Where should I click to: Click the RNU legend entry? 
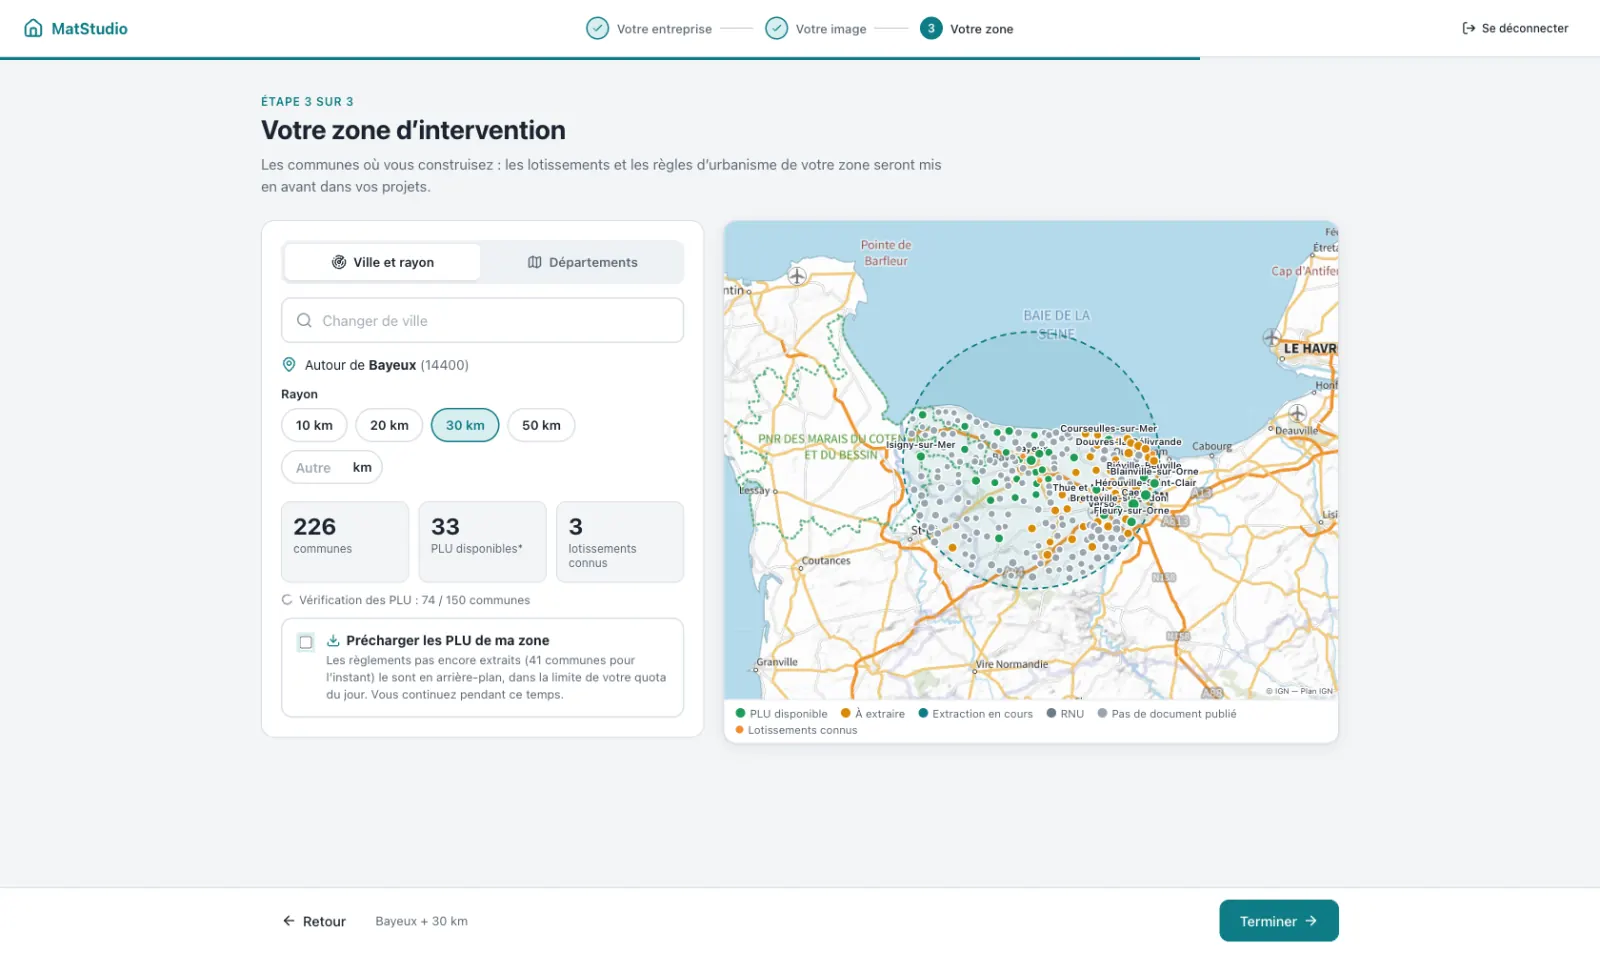(x=1065, y=714)
